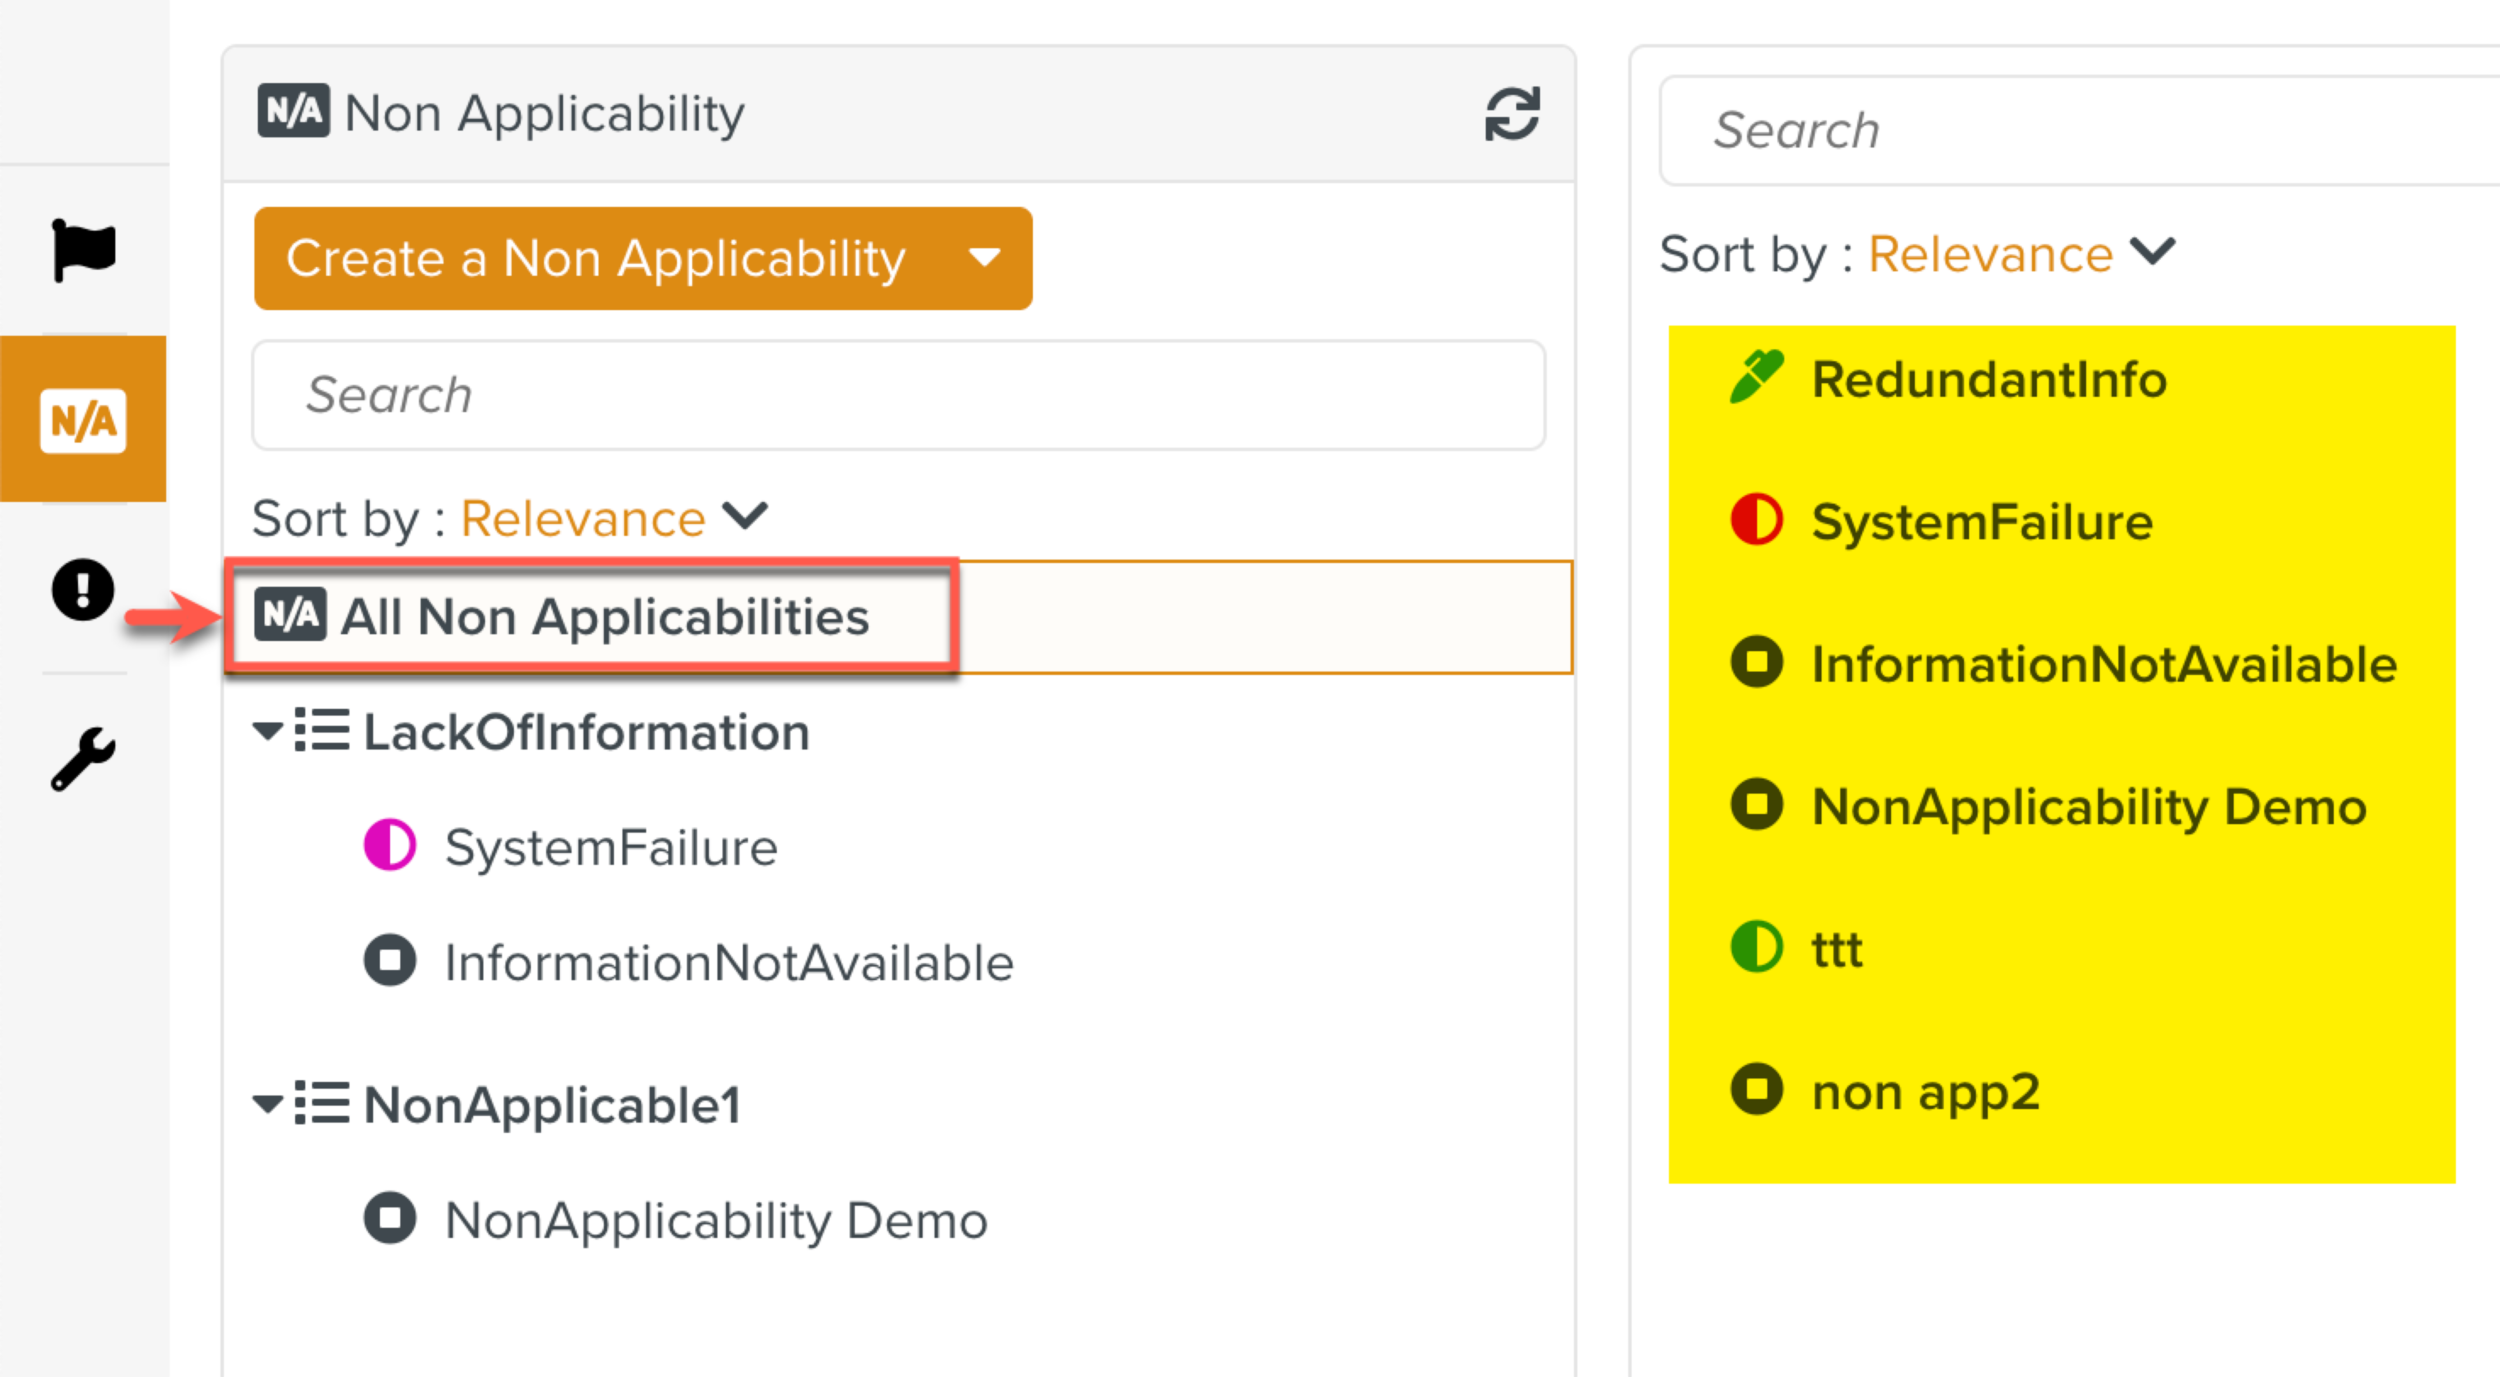The width and height of the screenshot is (2500, 1377).
Task: Select InformationNotAvailable in the left tree
Action: 728,962
